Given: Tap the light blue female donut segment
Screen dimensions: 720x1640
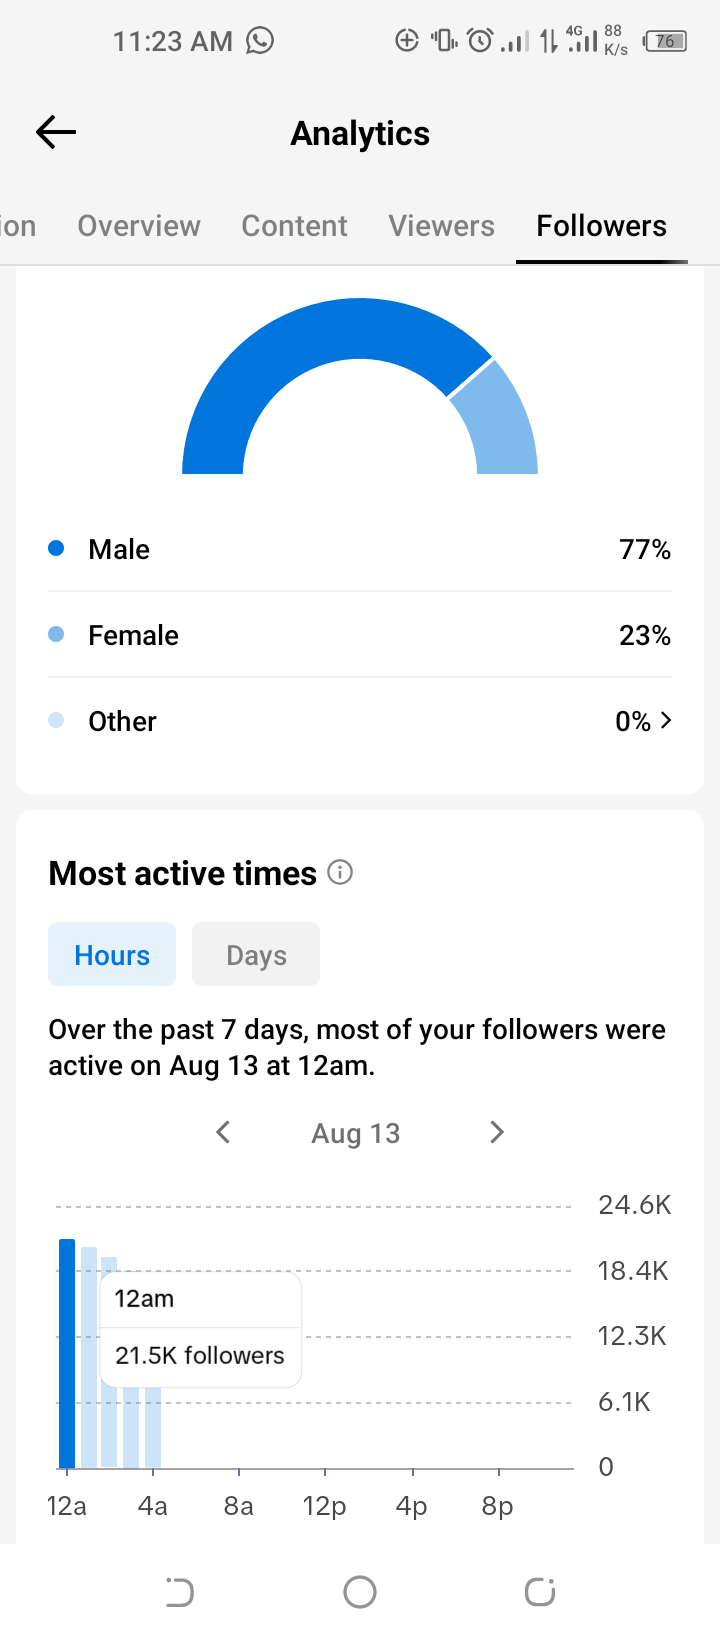Looking at the screenshot, I should tap(500, 420).
